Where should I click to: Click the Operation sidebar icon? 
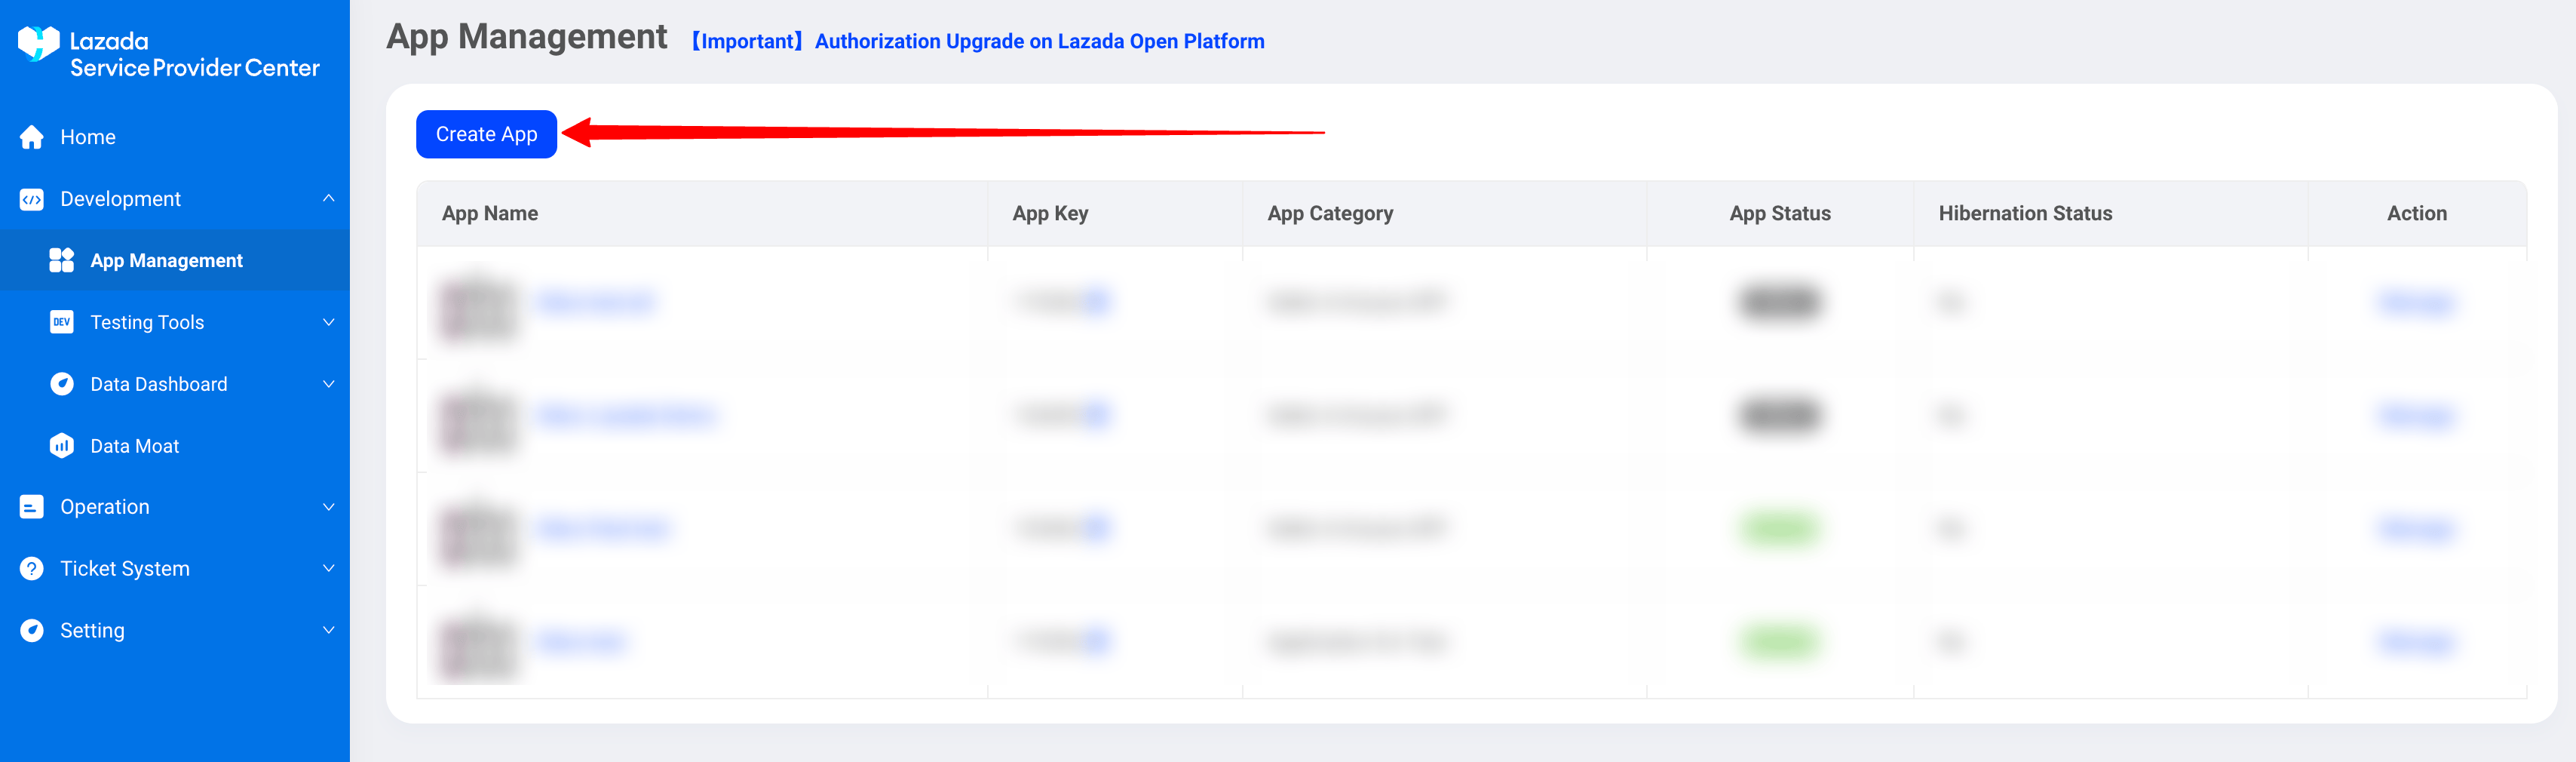coord(32,507)
